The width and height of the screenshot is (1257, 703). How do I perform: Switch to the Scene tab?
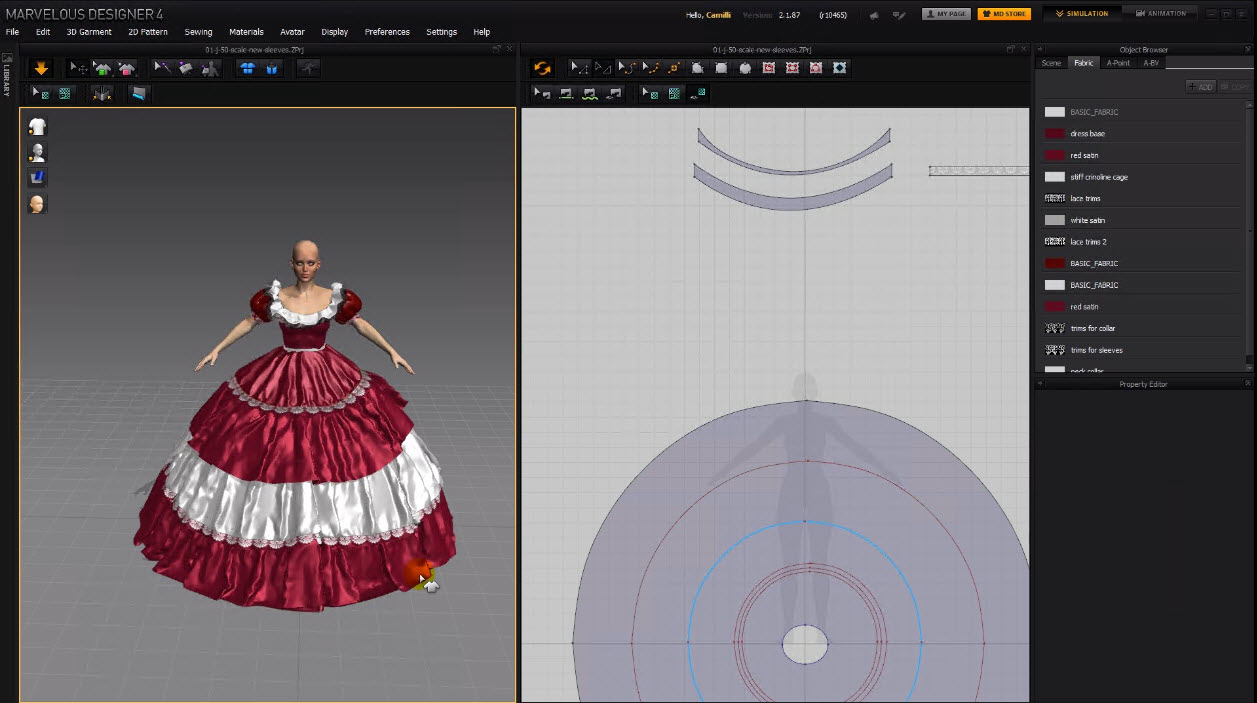[x=1051, y=63]
